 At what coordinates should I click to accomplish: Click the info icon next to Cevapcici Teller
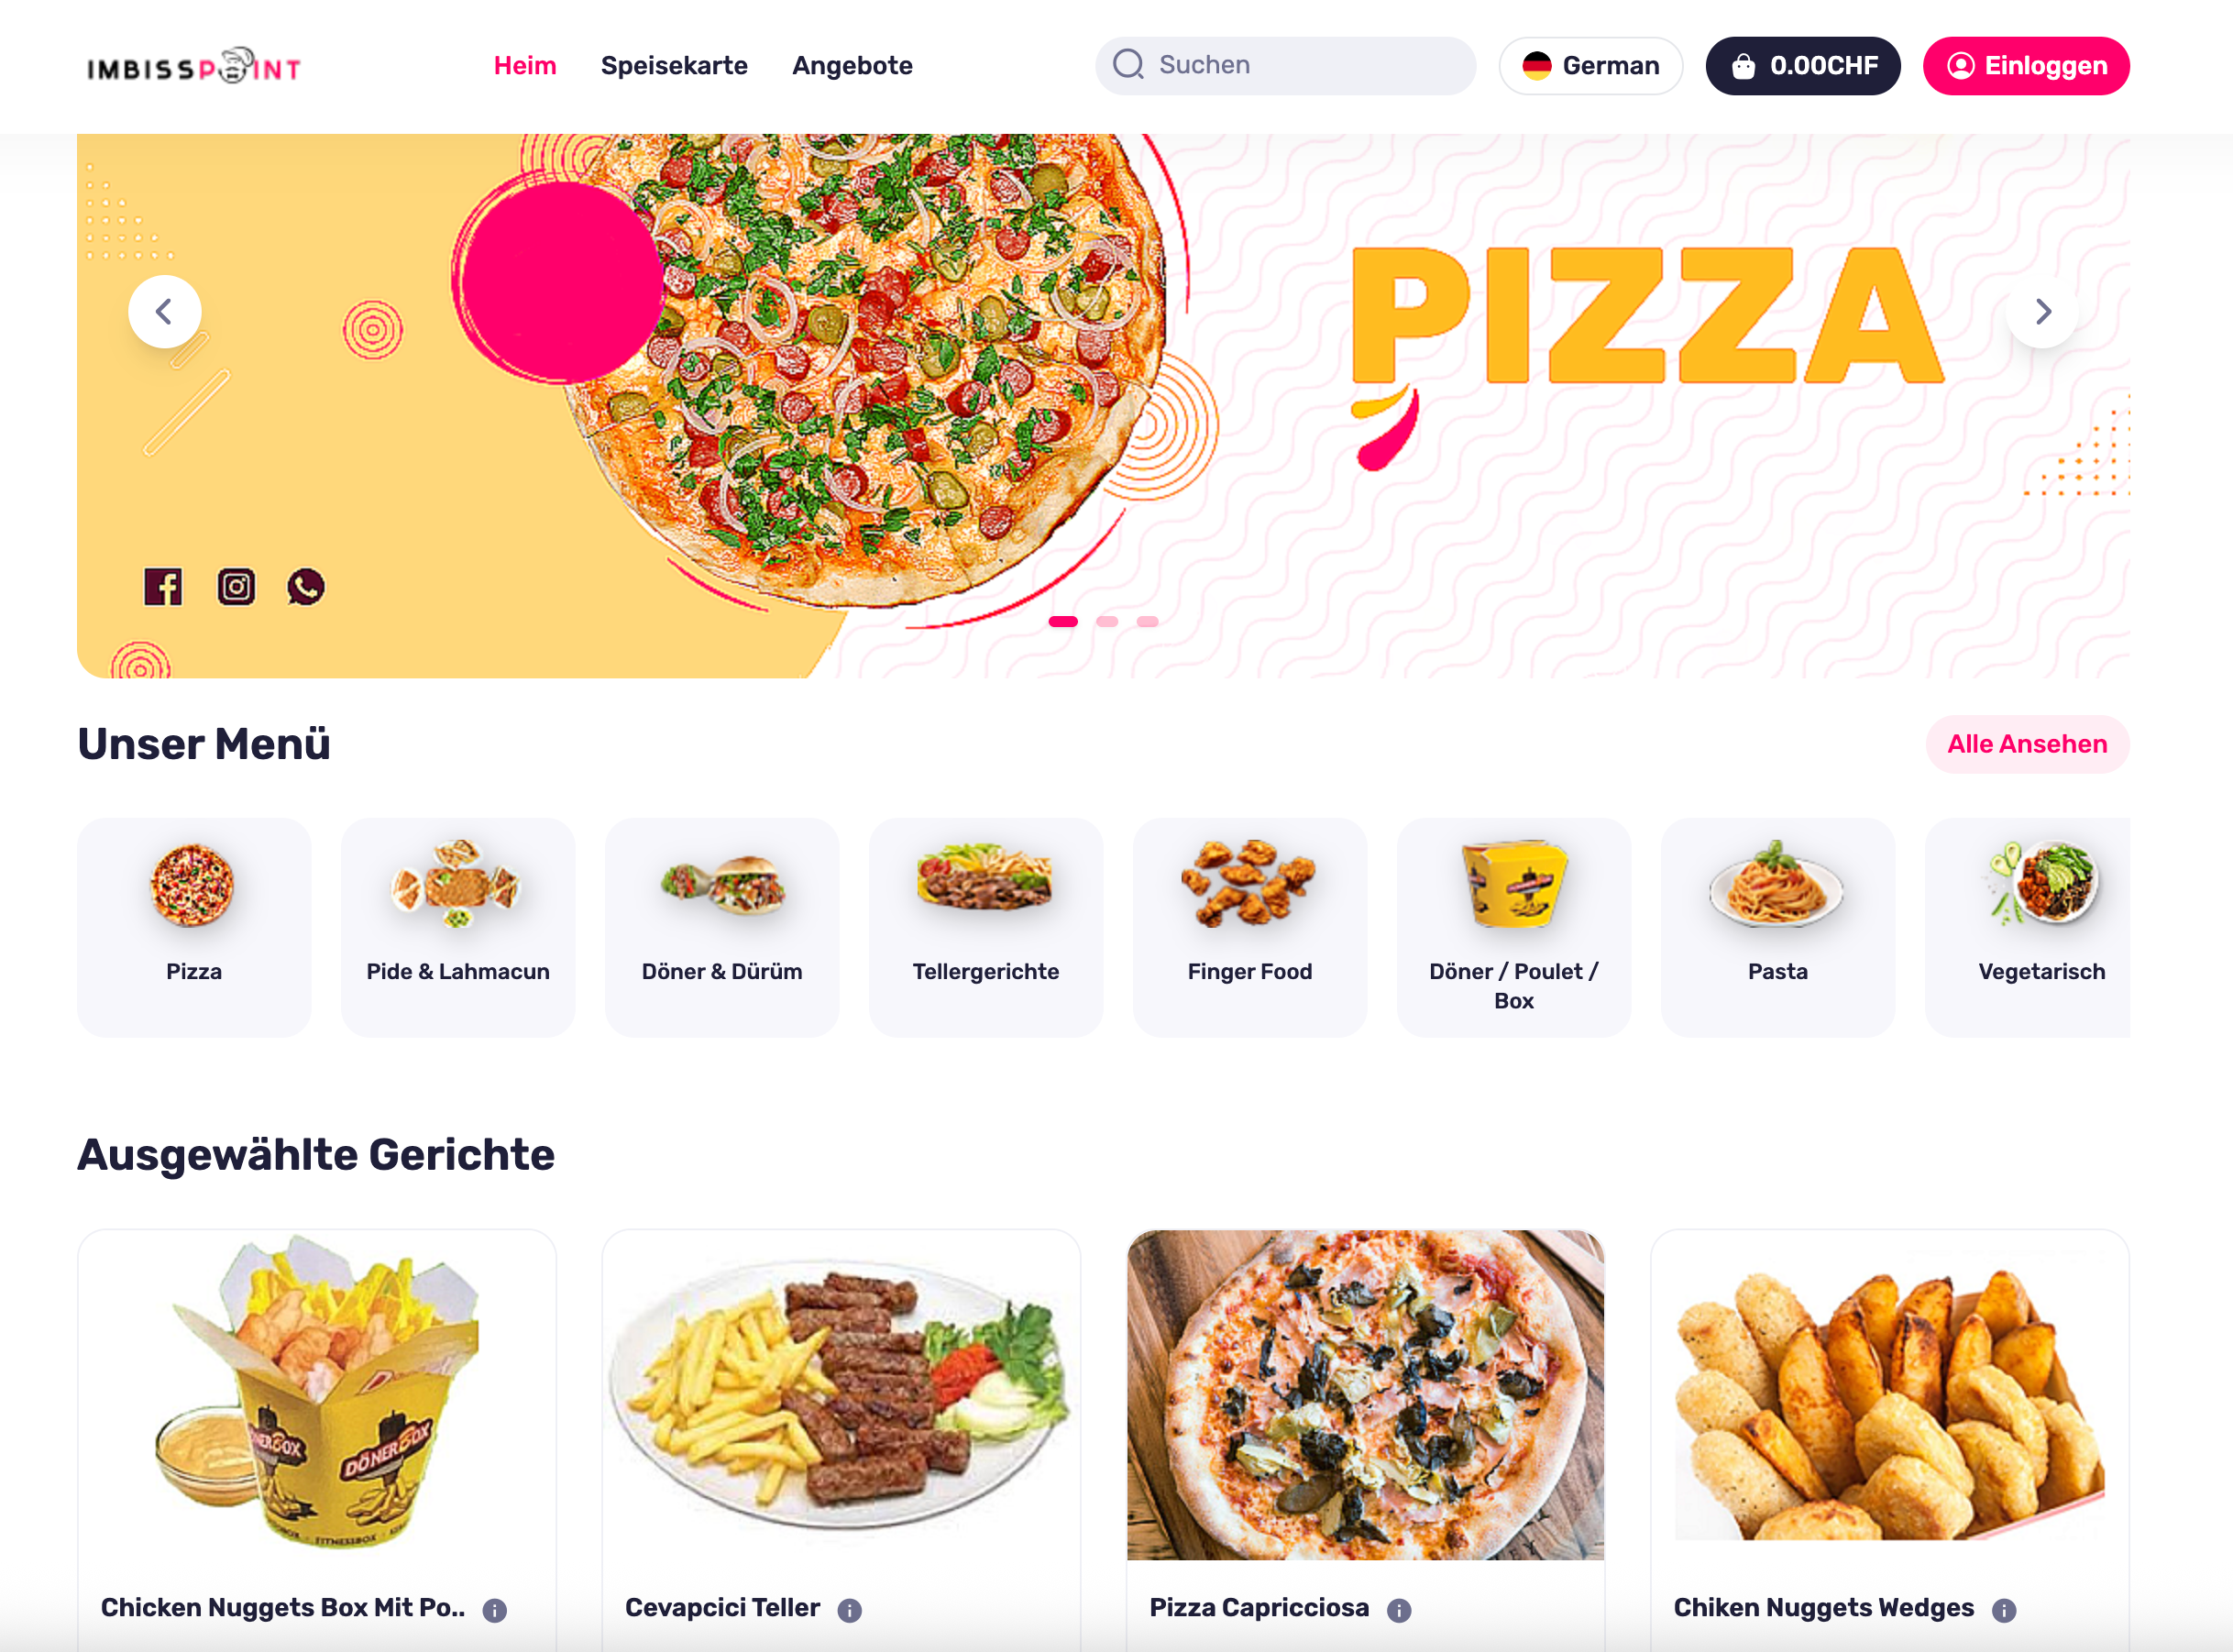click(849, 1610)
